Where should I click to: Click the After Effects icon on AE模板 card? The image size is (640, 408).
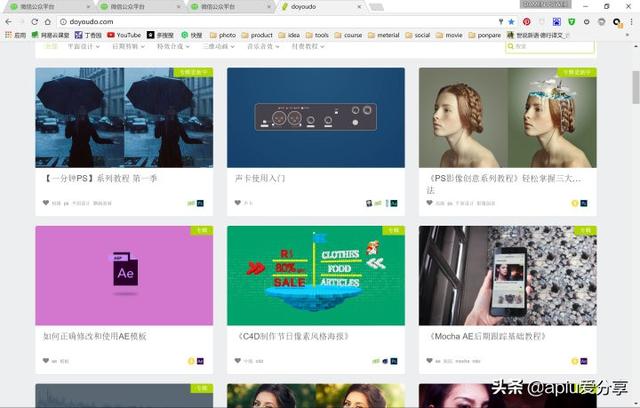click(x=200, y=361)
